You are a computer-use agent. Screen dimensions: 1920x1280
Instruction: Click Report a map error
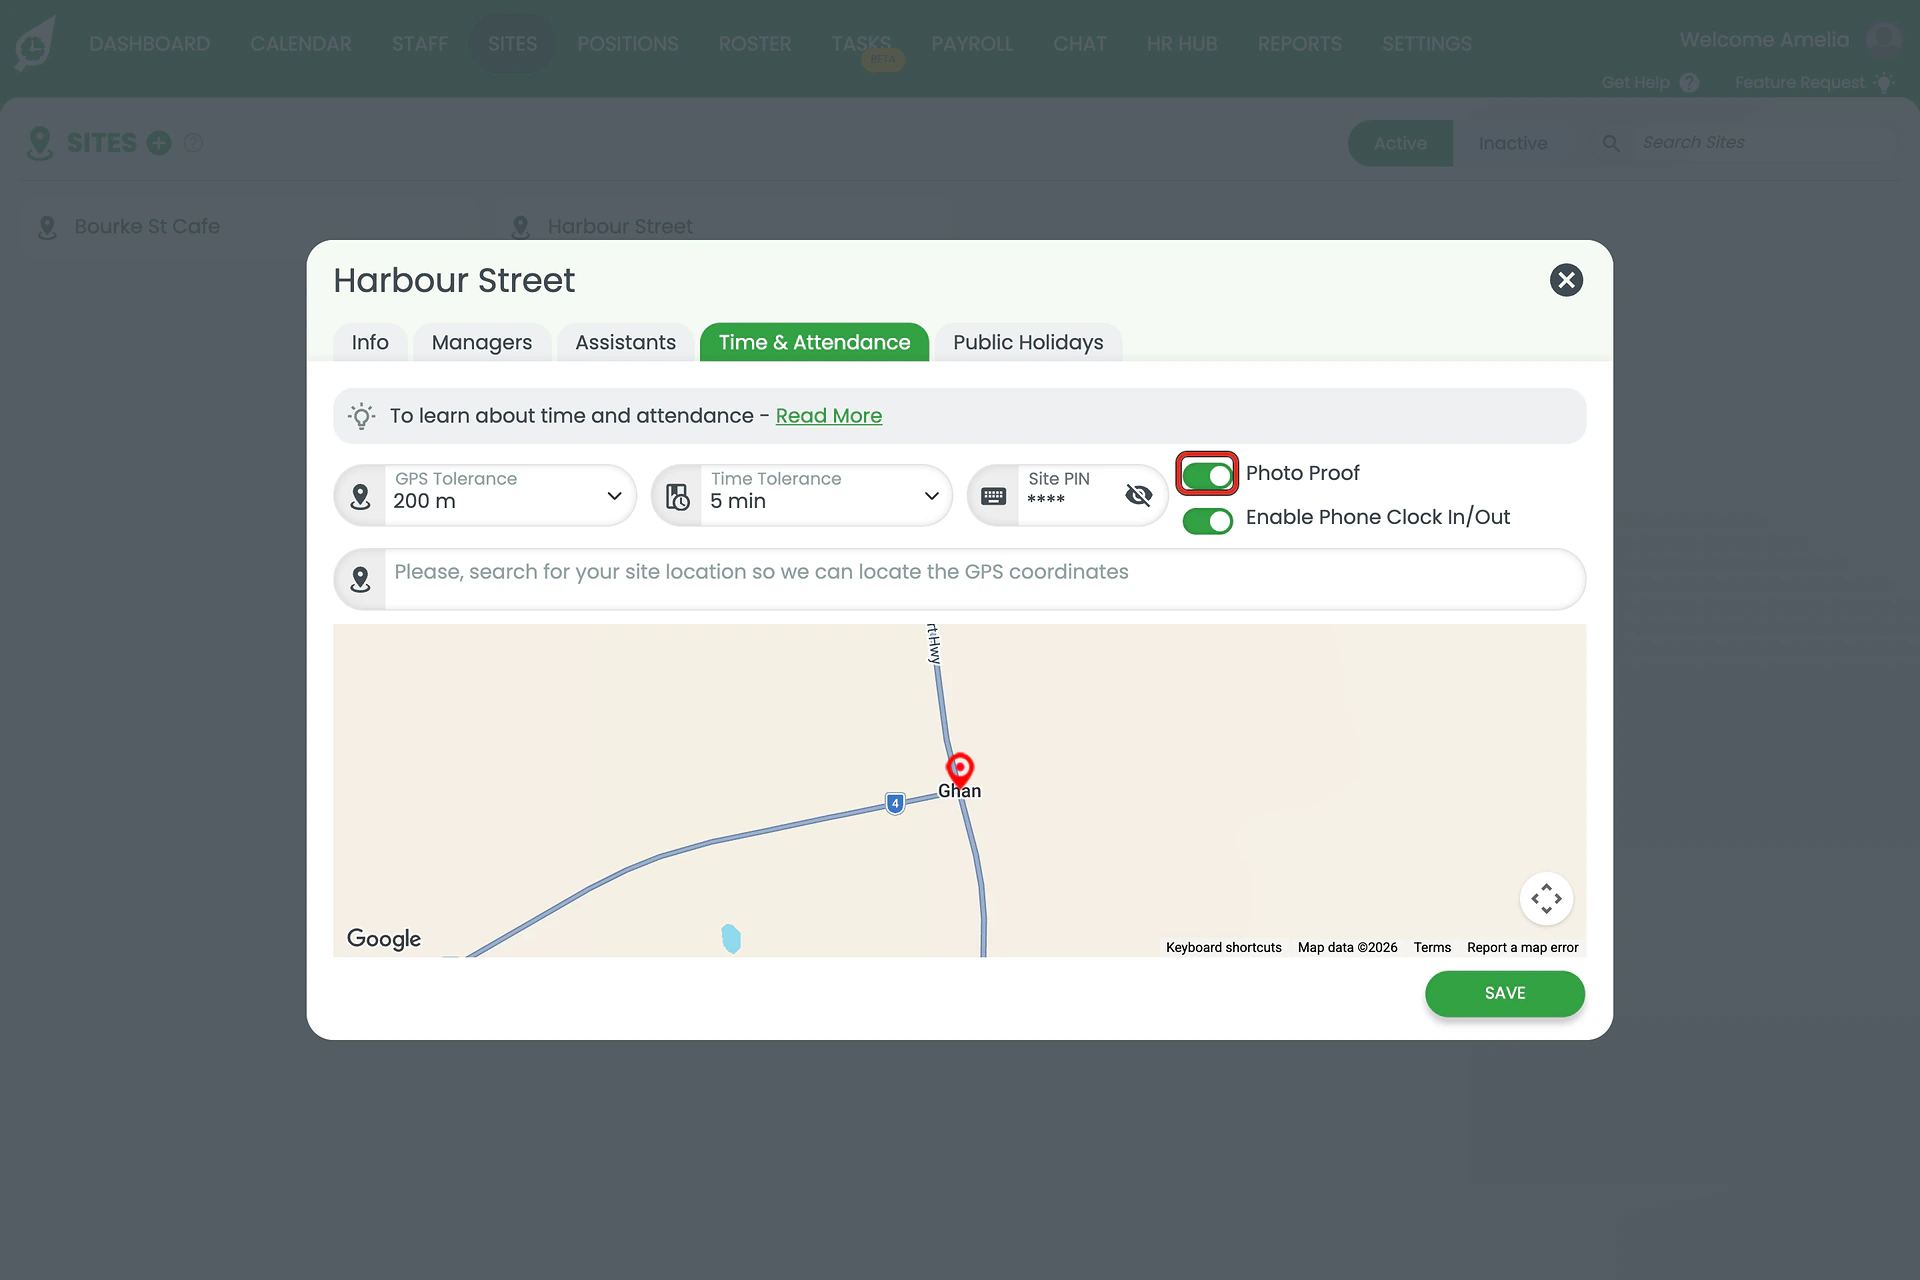(x=1522, y=947)
